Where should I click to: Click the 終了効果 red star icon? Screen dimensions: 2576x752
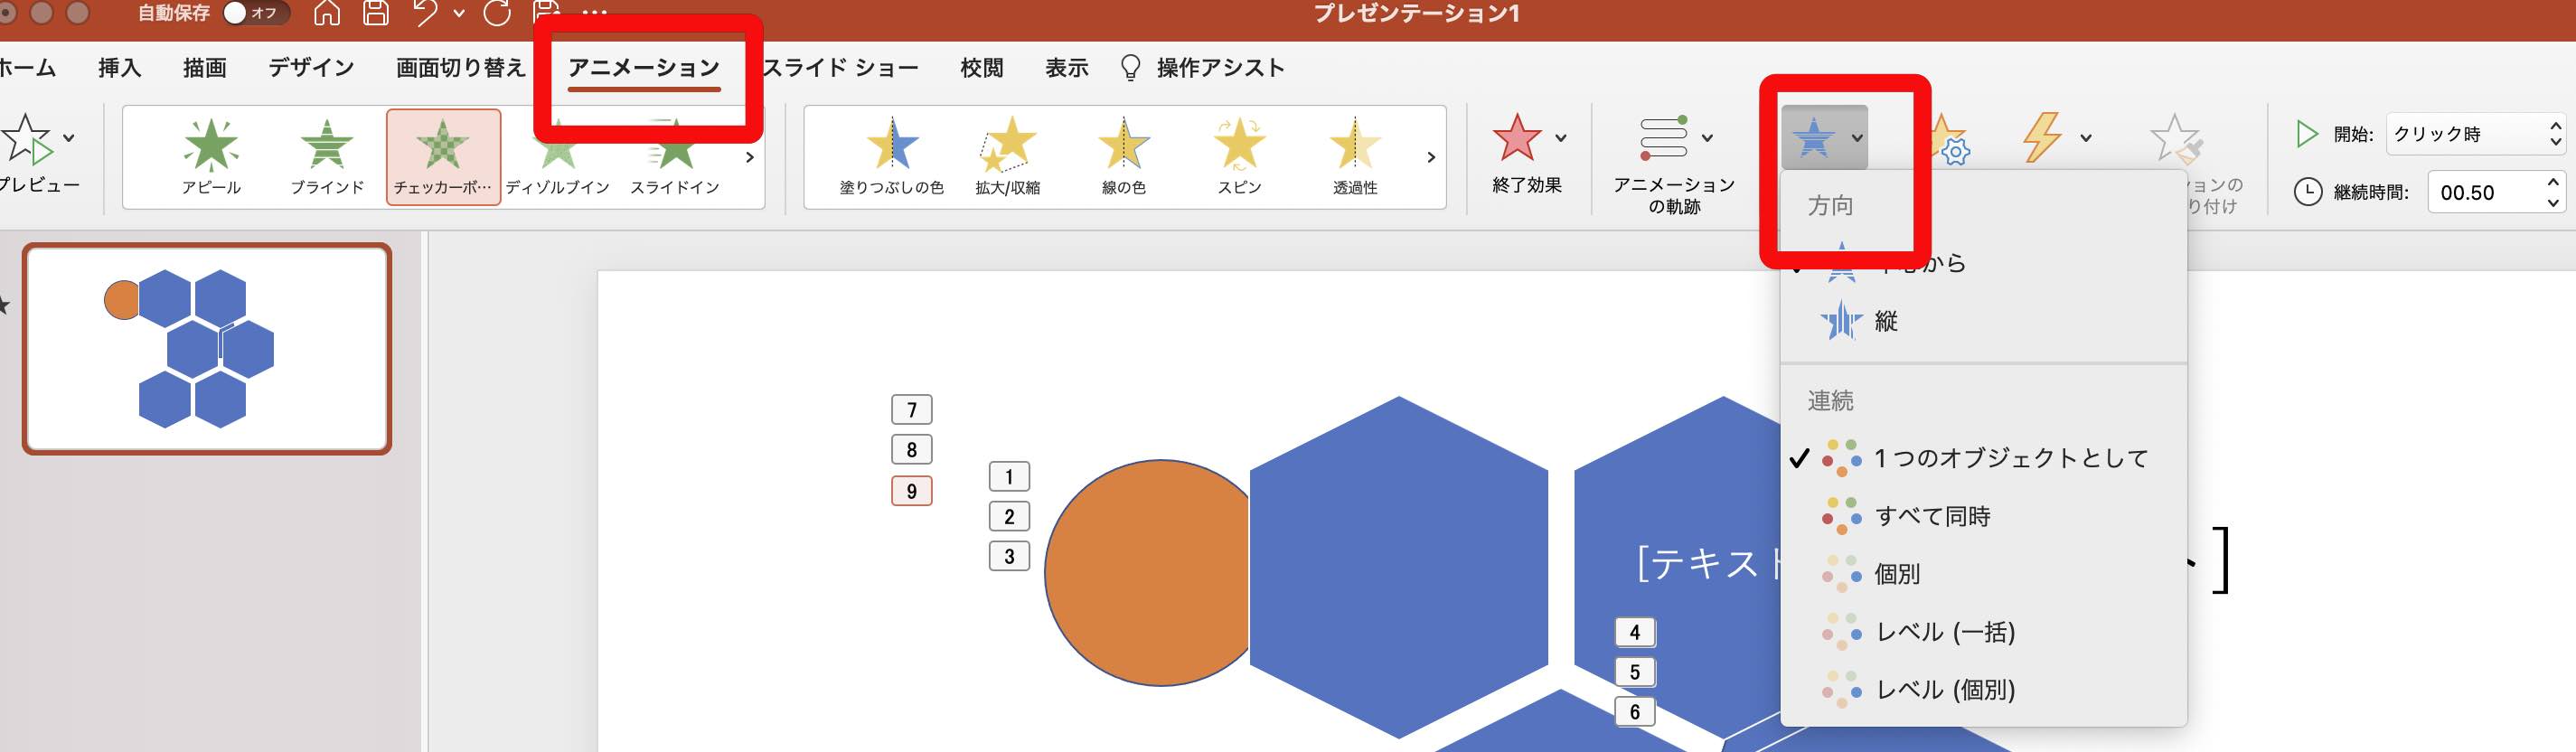coord(1517,137)
